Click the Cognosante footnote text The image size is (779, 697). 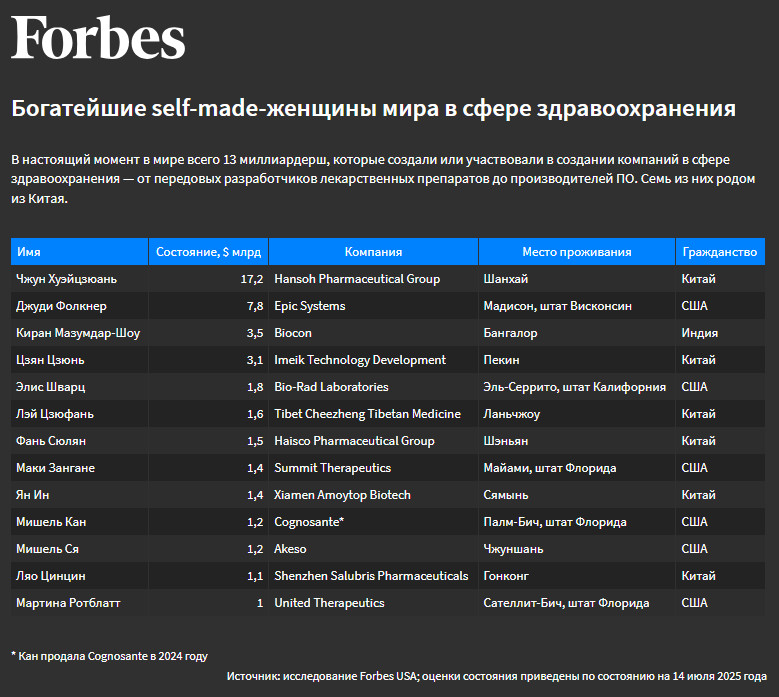pyautogui.click(x=109, y=656)
